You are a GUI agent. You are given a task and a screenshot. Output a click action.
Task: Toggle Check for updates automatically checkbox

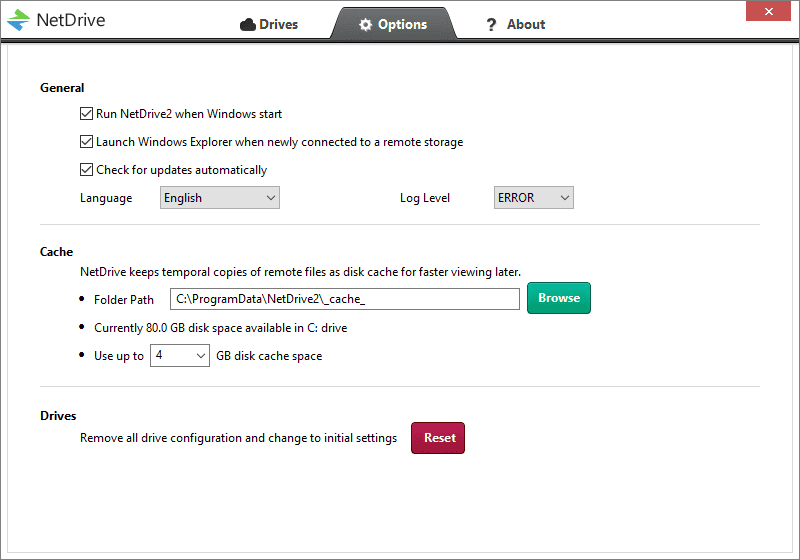point(86,170)
